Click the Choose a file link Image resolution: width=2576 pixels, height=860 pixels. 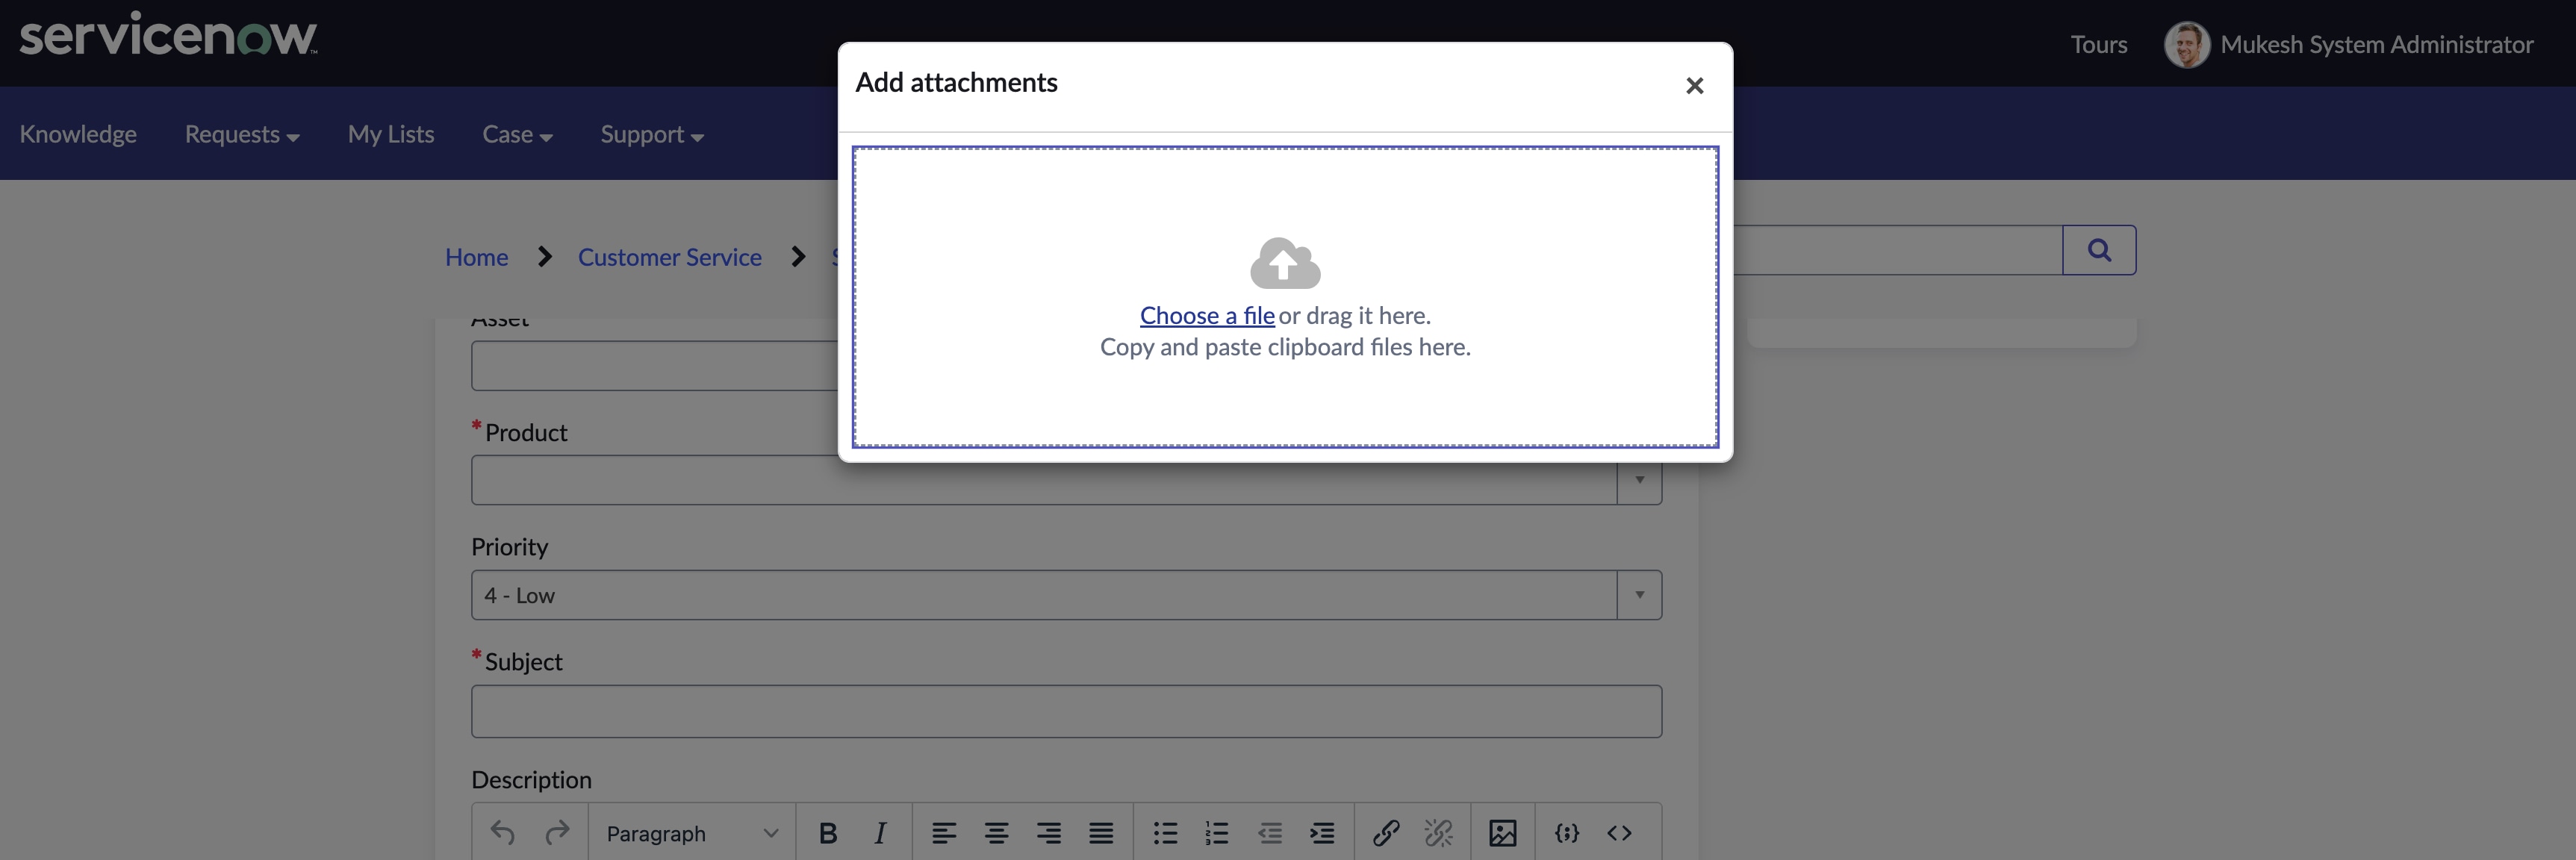1207,316
